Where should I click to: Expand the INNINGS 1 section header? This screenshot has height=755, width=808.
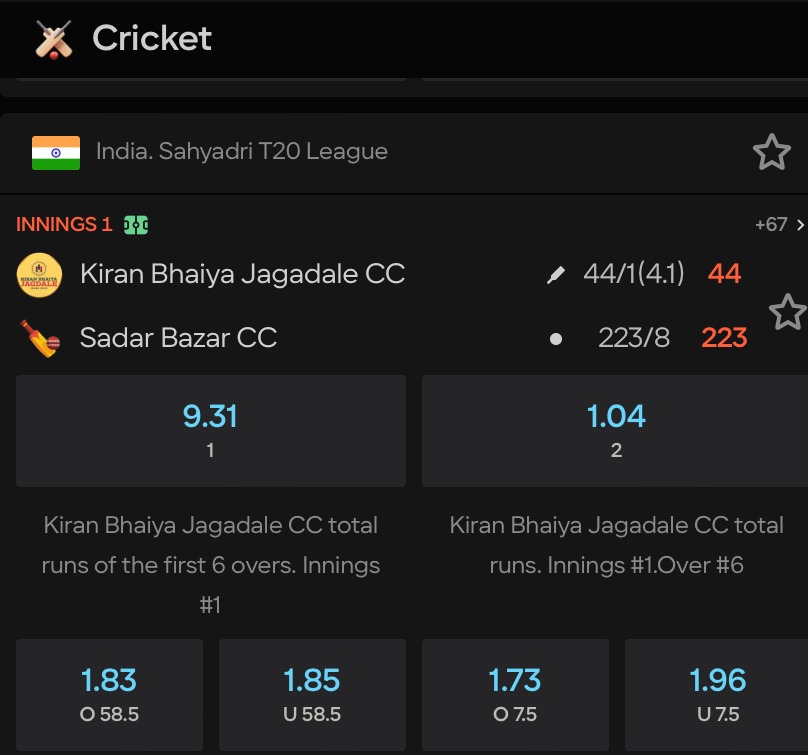tap(64, 224)
